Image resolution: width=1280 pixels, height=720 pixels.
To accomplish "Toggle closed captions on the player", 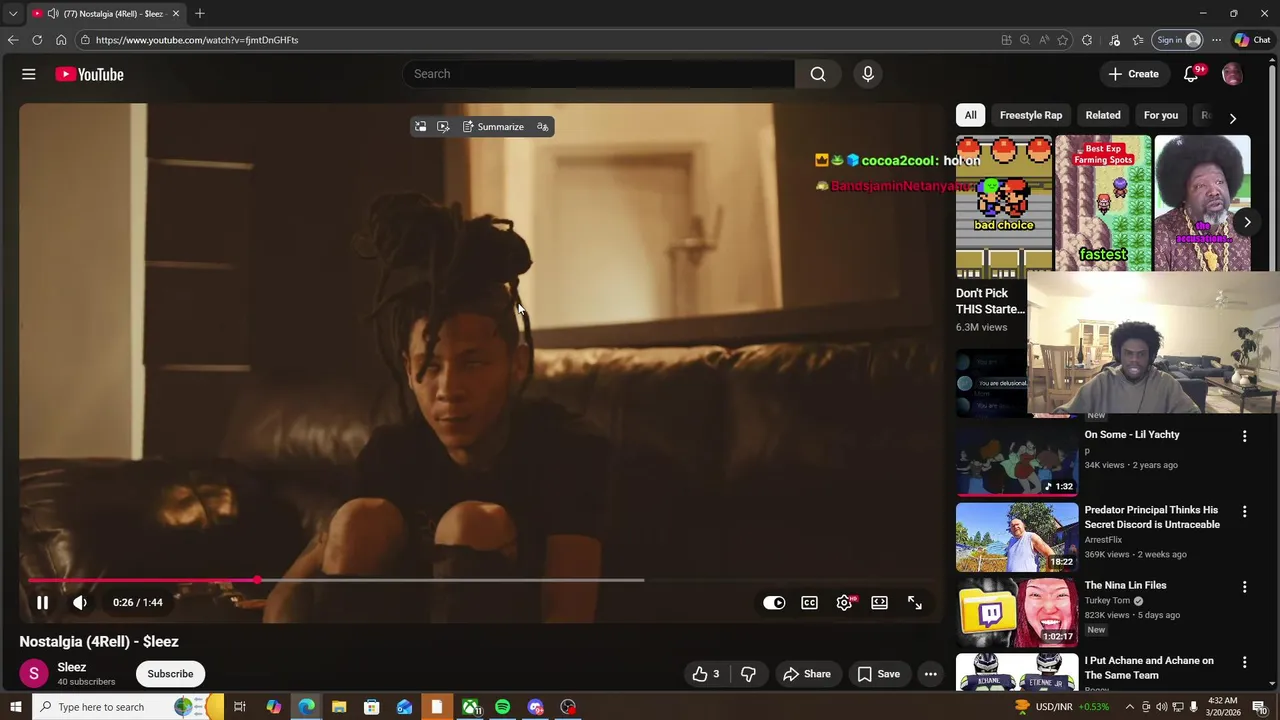I will [809, 603].
